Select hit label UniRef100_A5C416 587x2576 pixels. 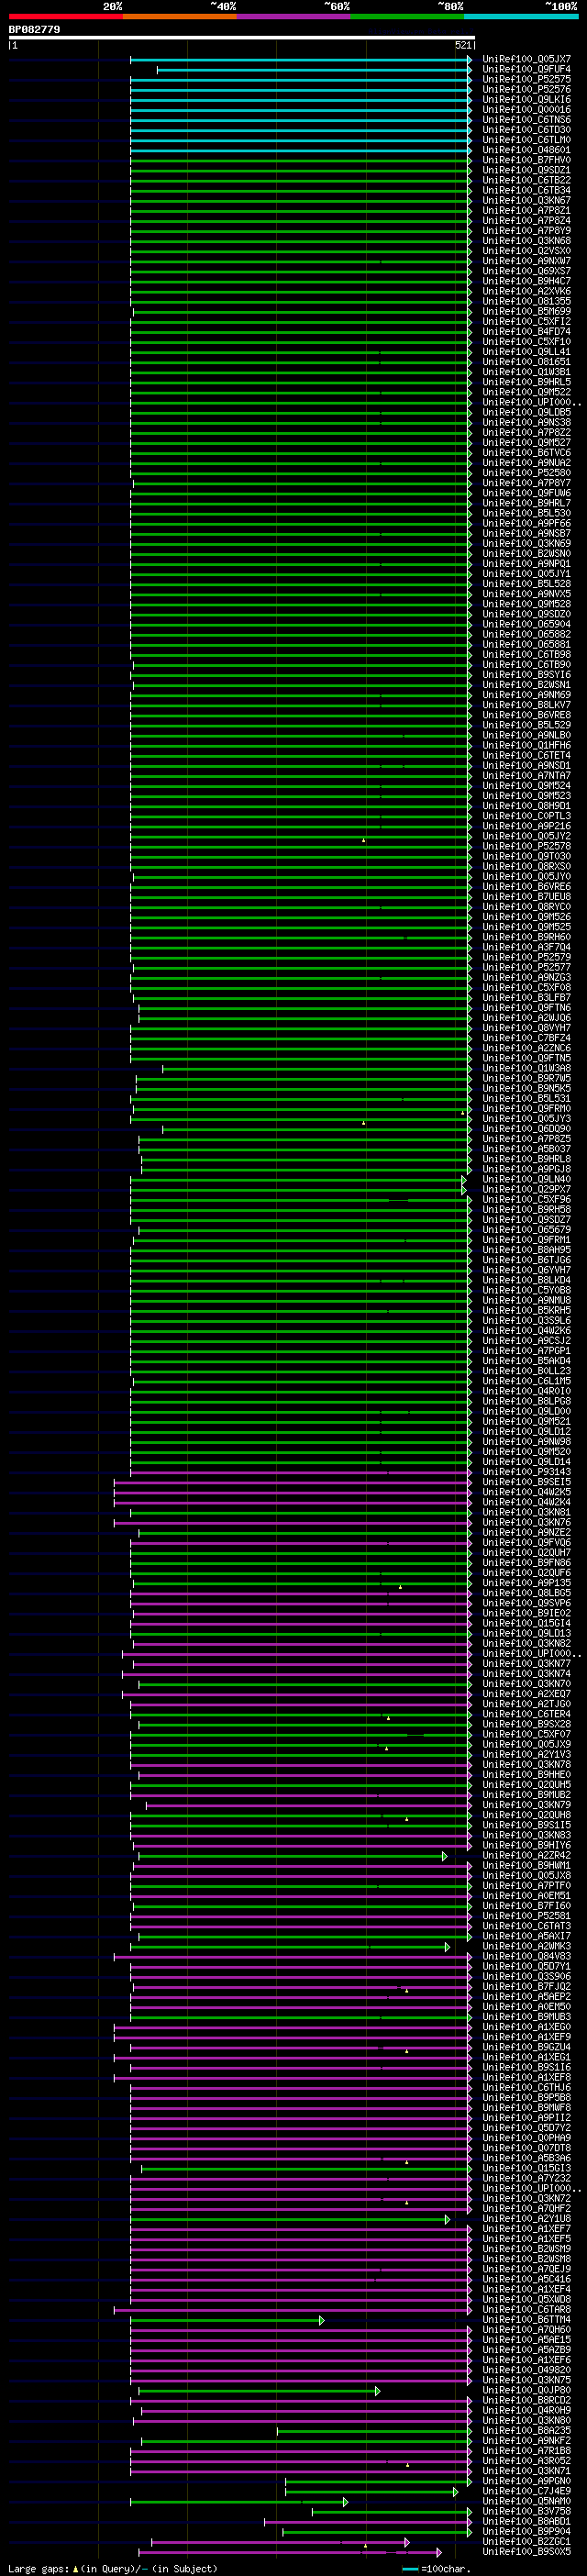(x=527, y=2279)
